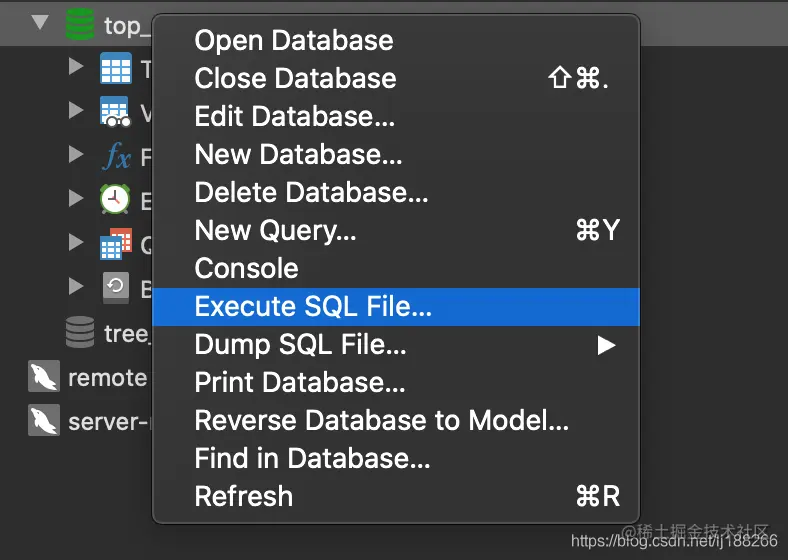Click the alarm clock Events icon
The height and width of the screenshot is (560, 788).
(115, 199)
